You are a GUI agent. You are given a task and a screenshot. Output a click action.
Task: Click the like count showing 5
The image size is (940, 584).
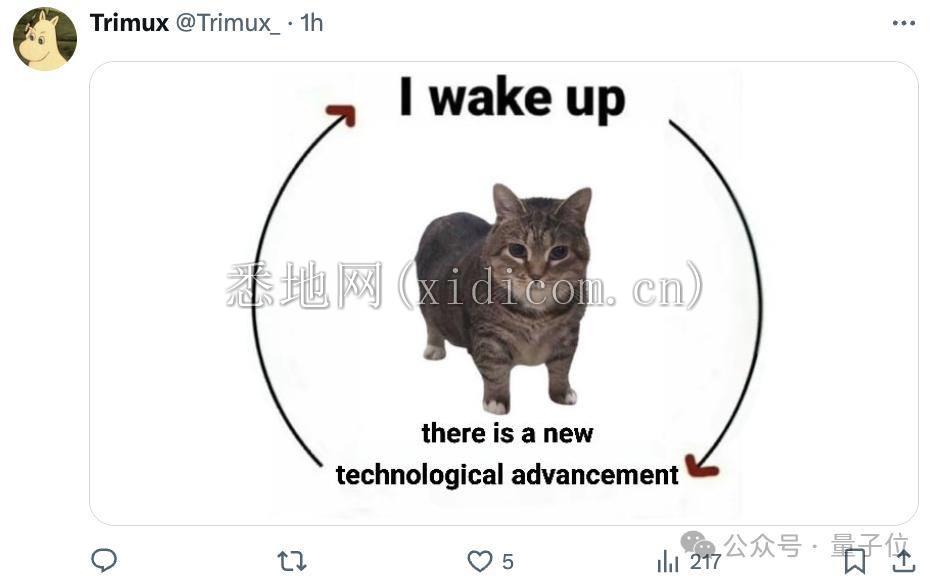[x=508, y=562]
